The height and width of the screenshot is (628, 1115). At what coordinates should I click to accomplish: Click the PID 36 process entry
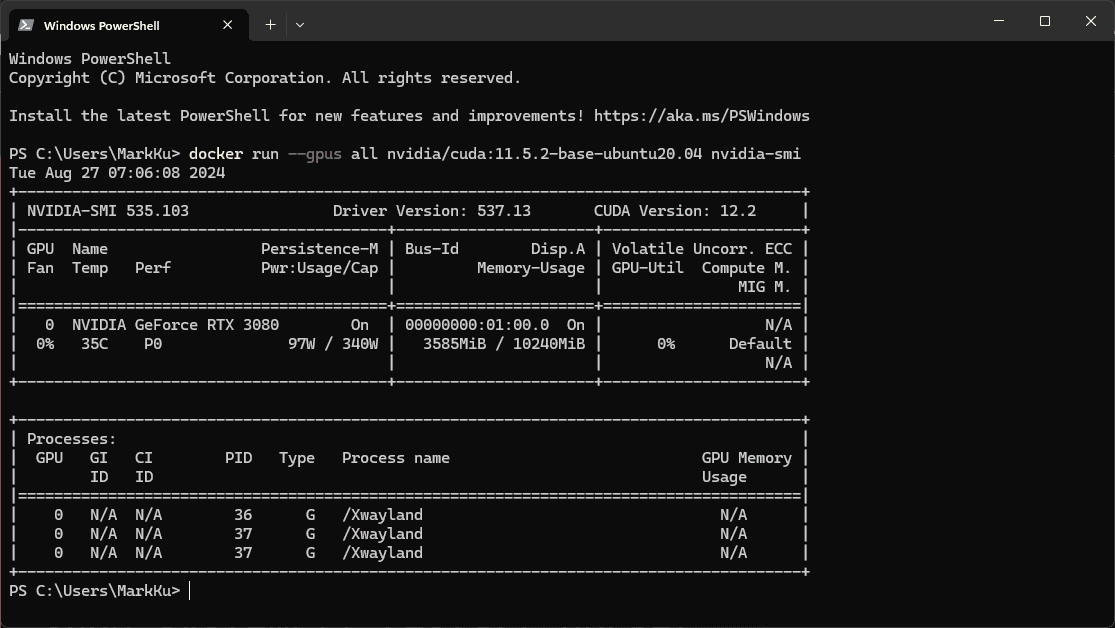(x=243, y=515)
